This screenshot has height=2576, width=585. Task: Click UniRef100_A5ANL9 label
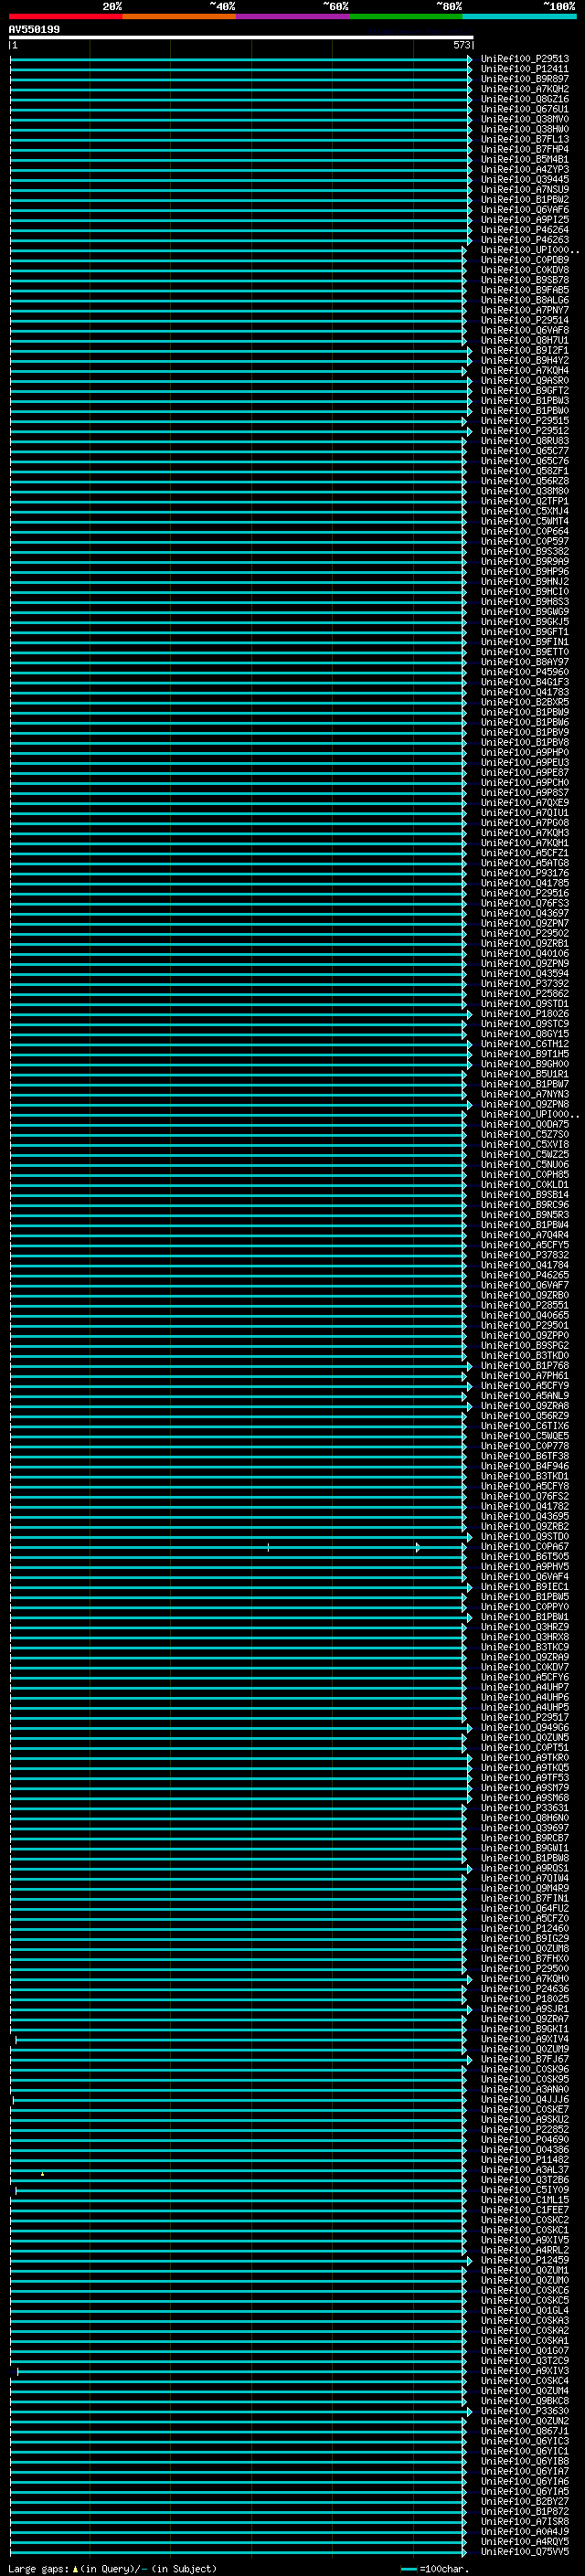click(524, 1396)
